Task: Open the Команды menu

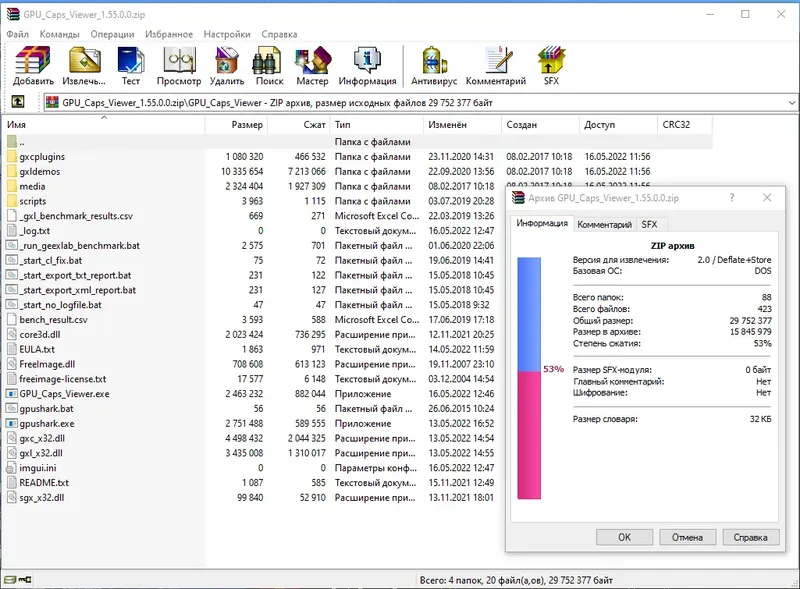Action: pyautogui.click(x=60, y=34)
